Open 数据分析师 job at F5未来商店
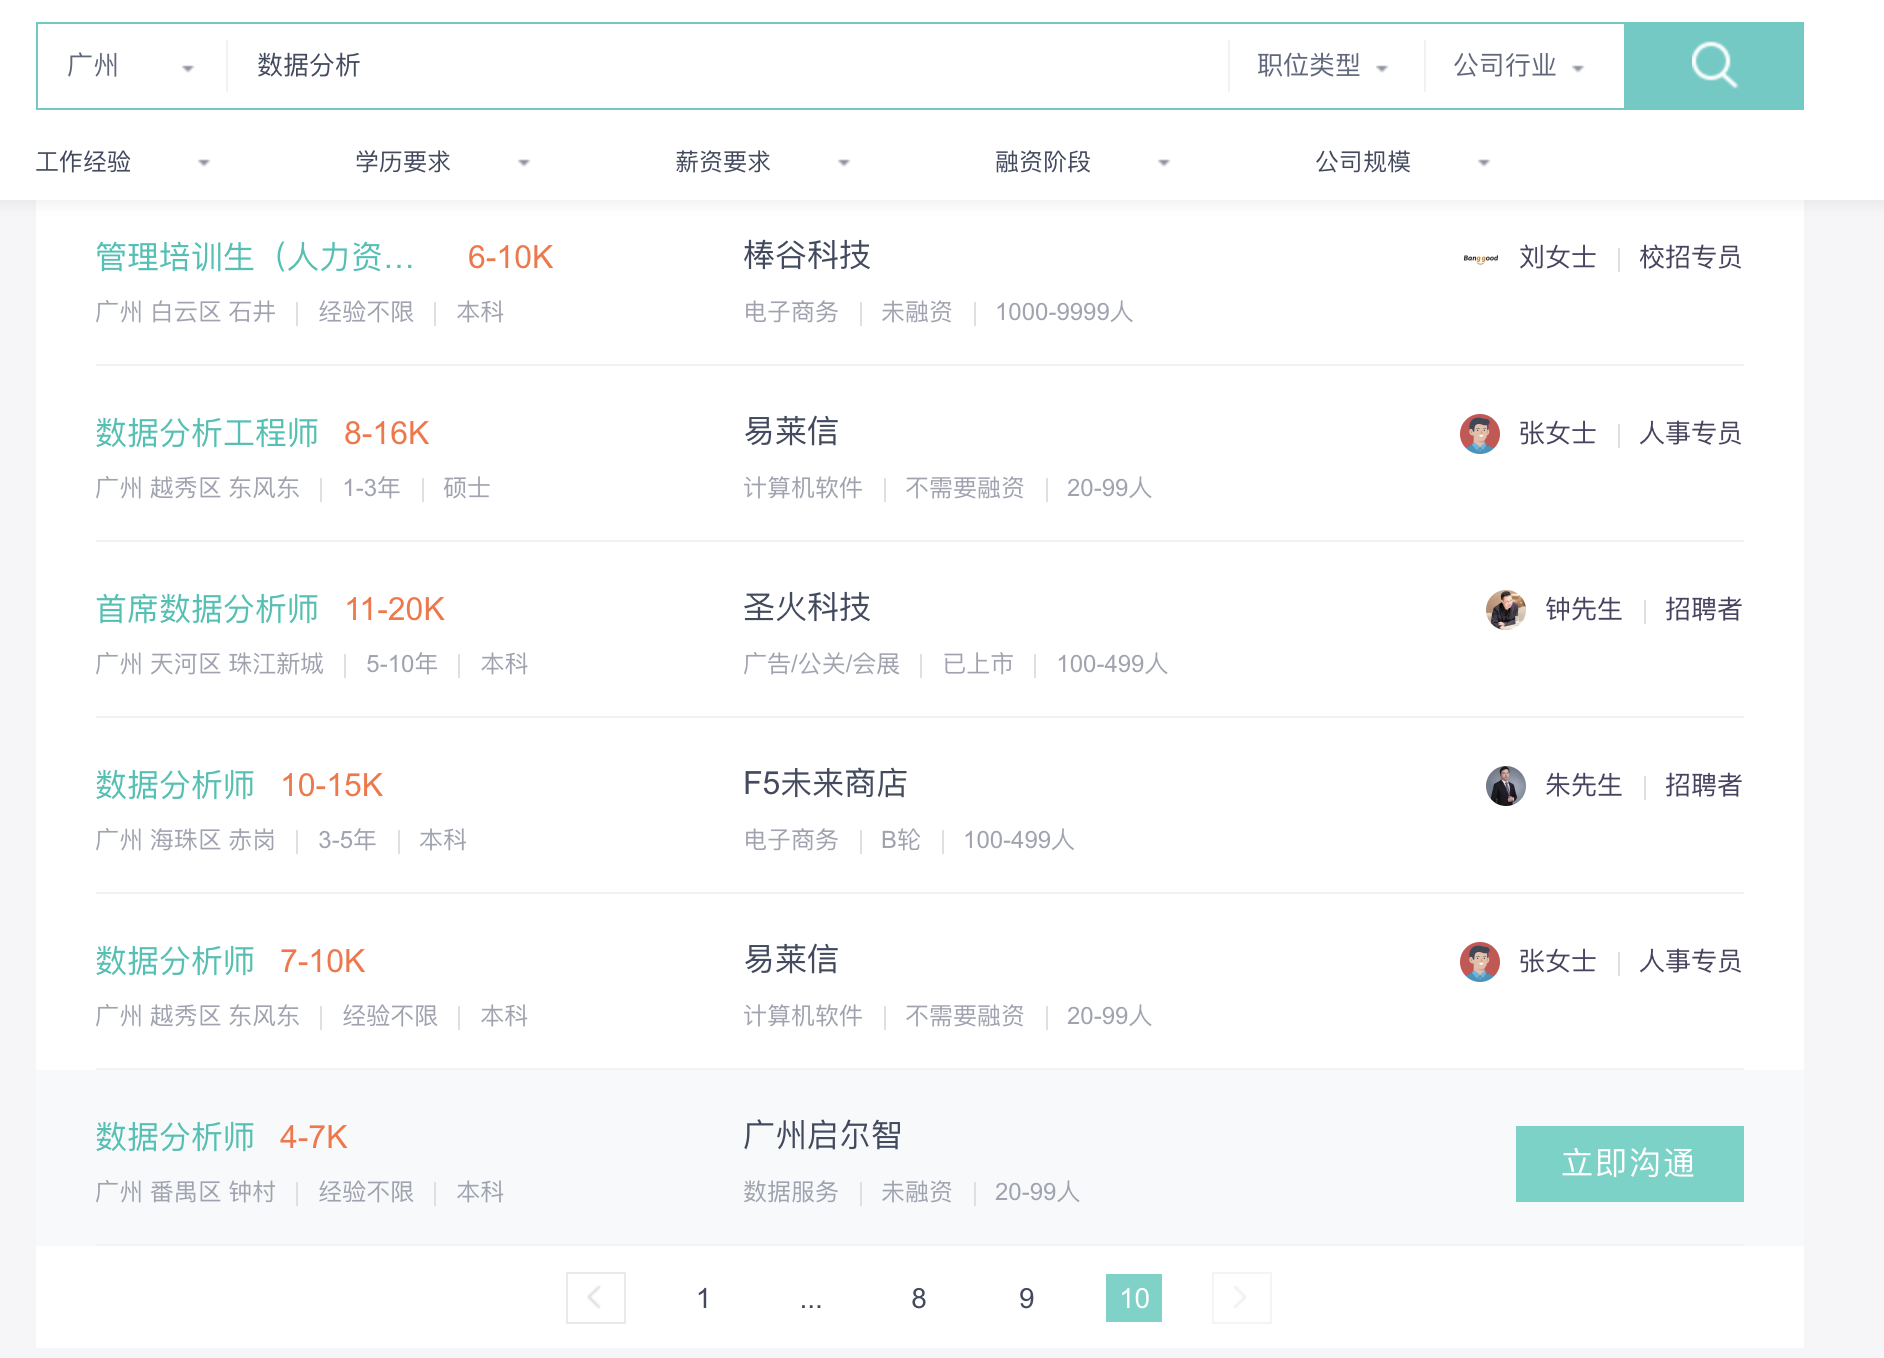This screenshot has width=1884, height=1358. 175,785
